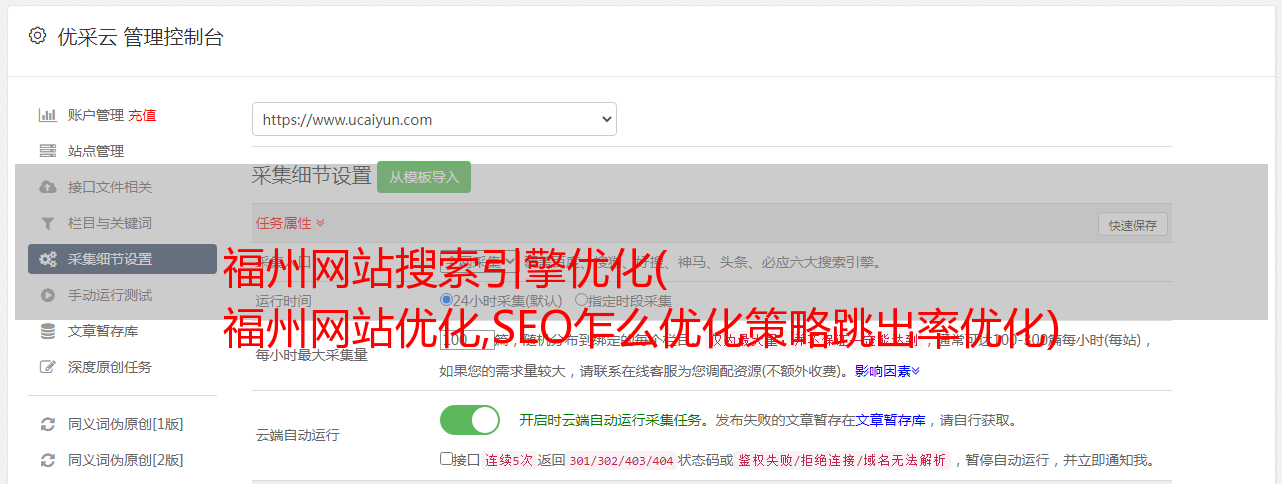Collapse the 任务属性 section
Screen dimensions: 1282x484
click(x=290, y=222)
